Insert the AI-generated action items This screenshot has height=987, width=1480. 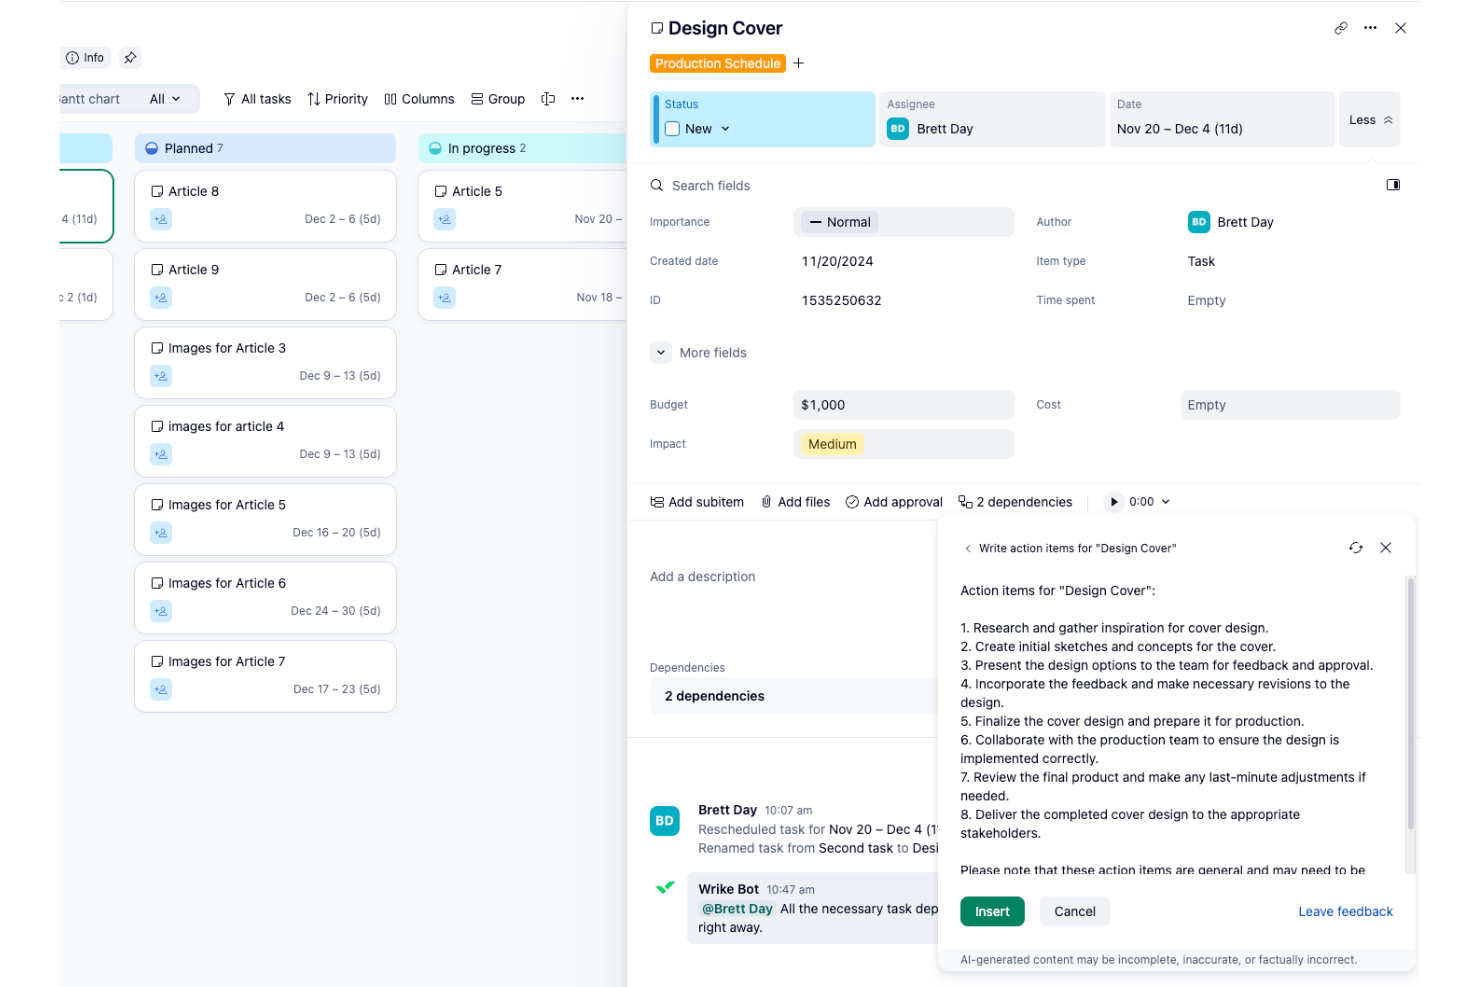(991, 911)
